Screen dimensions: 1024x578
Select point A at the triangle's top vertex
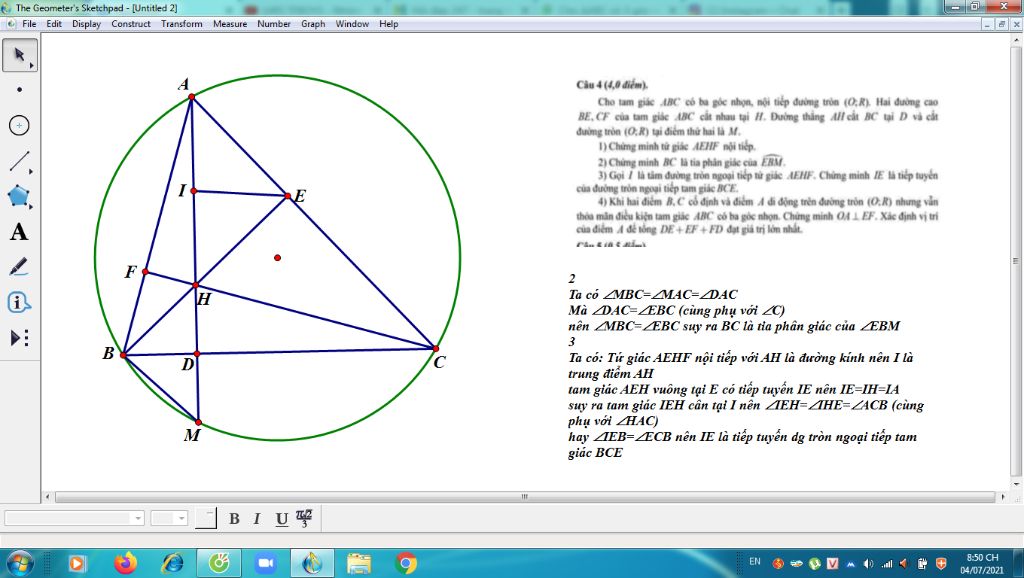click(191, 97)
